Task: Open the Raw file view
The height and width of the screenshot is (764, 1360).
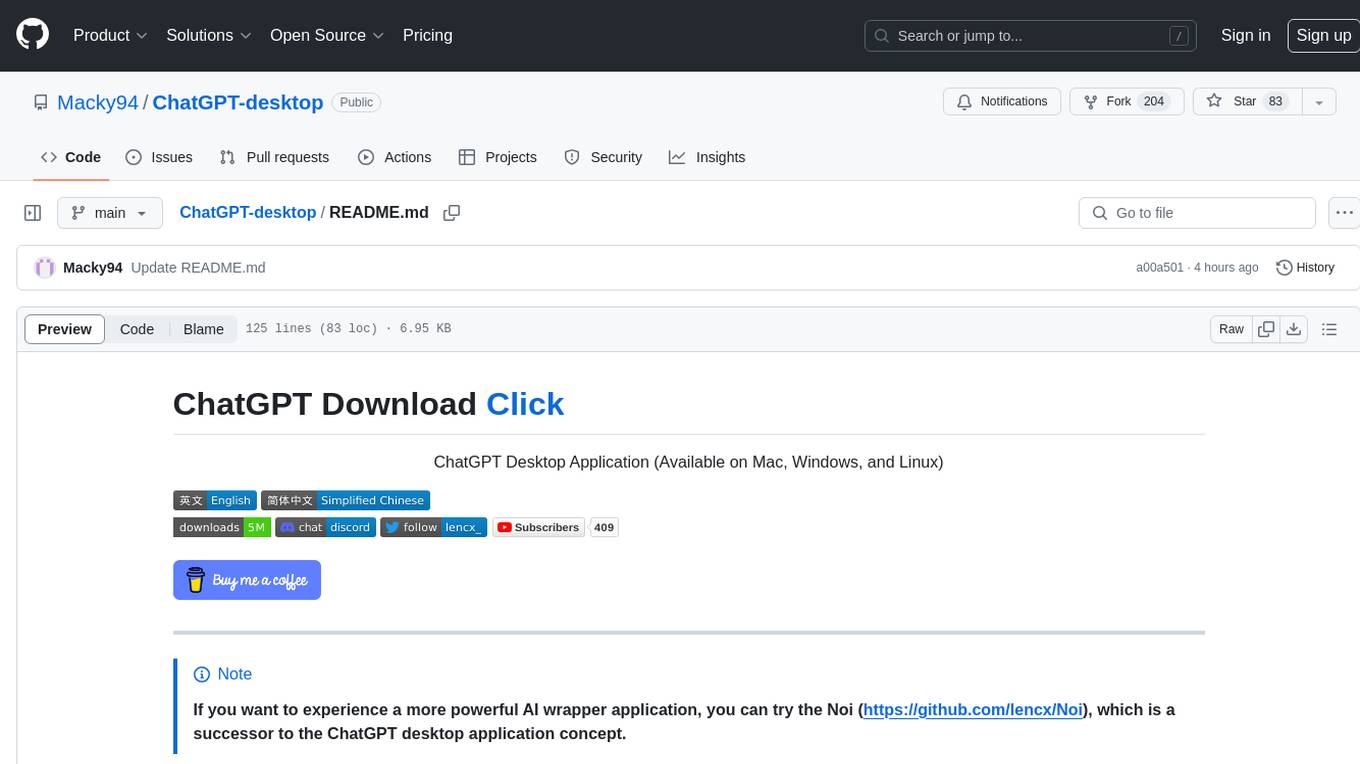Action: [1231, 329]
